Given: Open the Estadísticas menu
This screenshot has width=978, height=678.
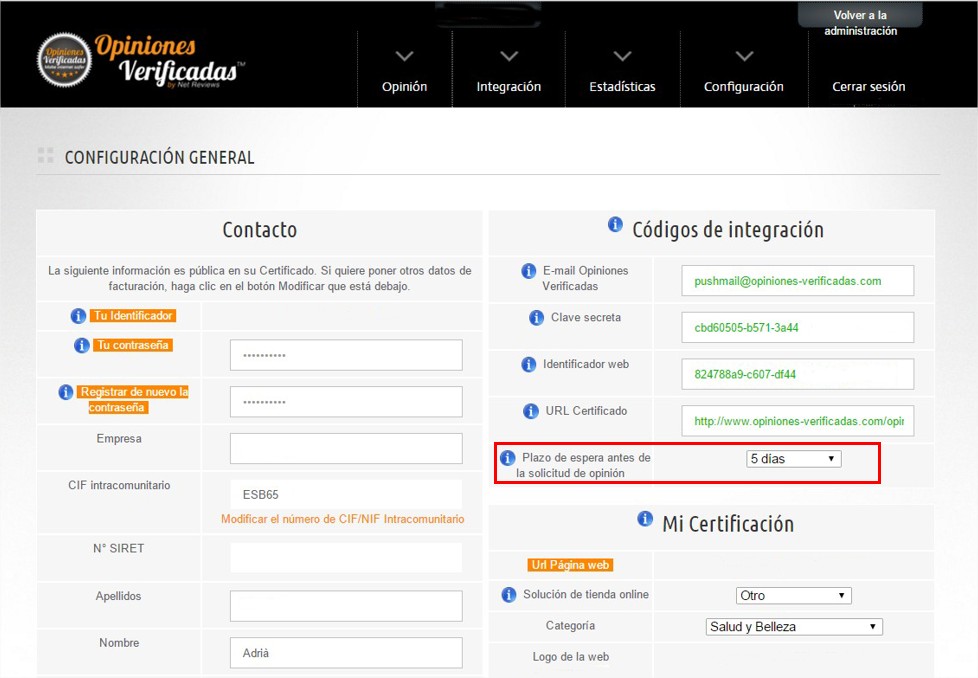Looking at the screenshot, I should click(x=622, y=87).
